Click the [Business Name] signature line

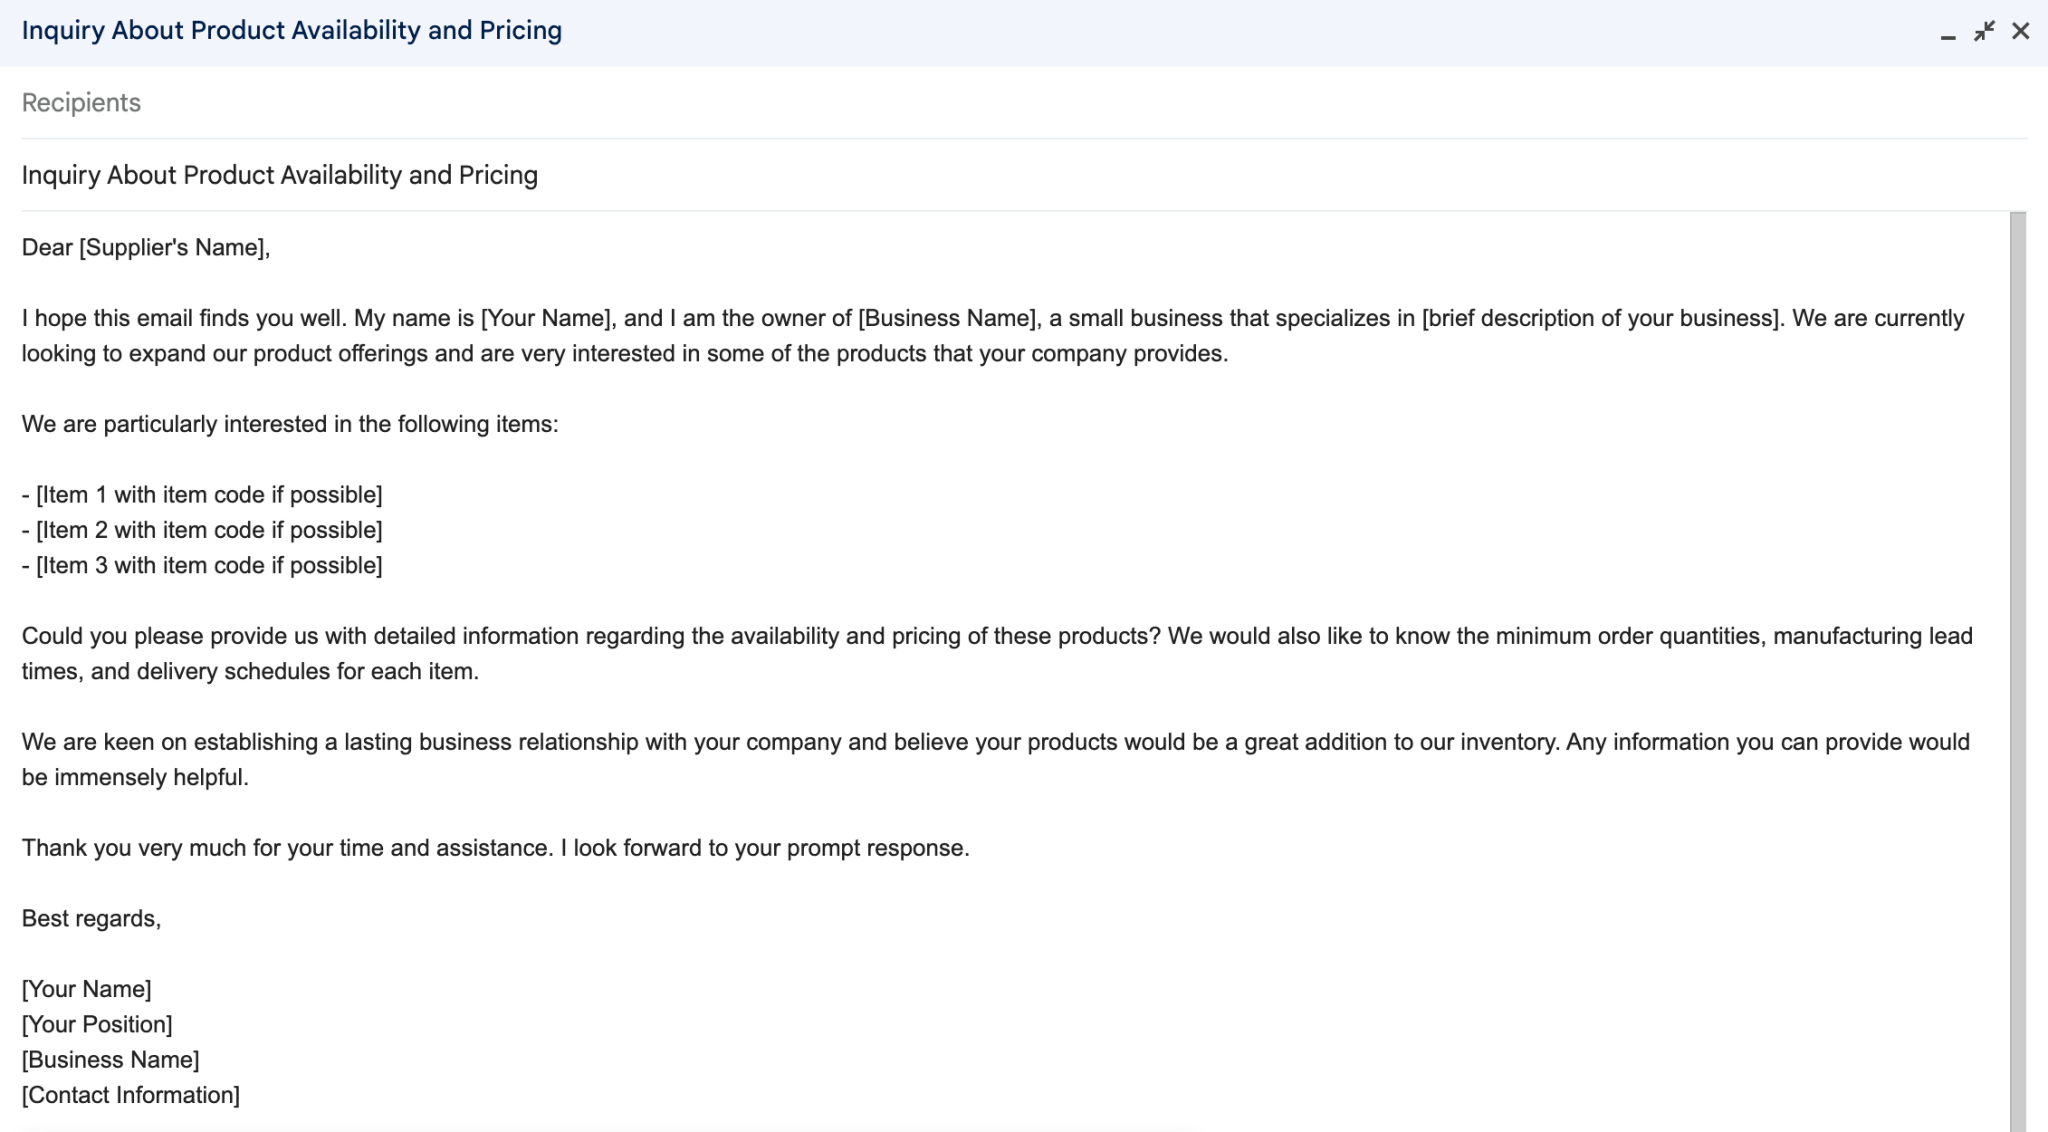[x=110, y=1059]
